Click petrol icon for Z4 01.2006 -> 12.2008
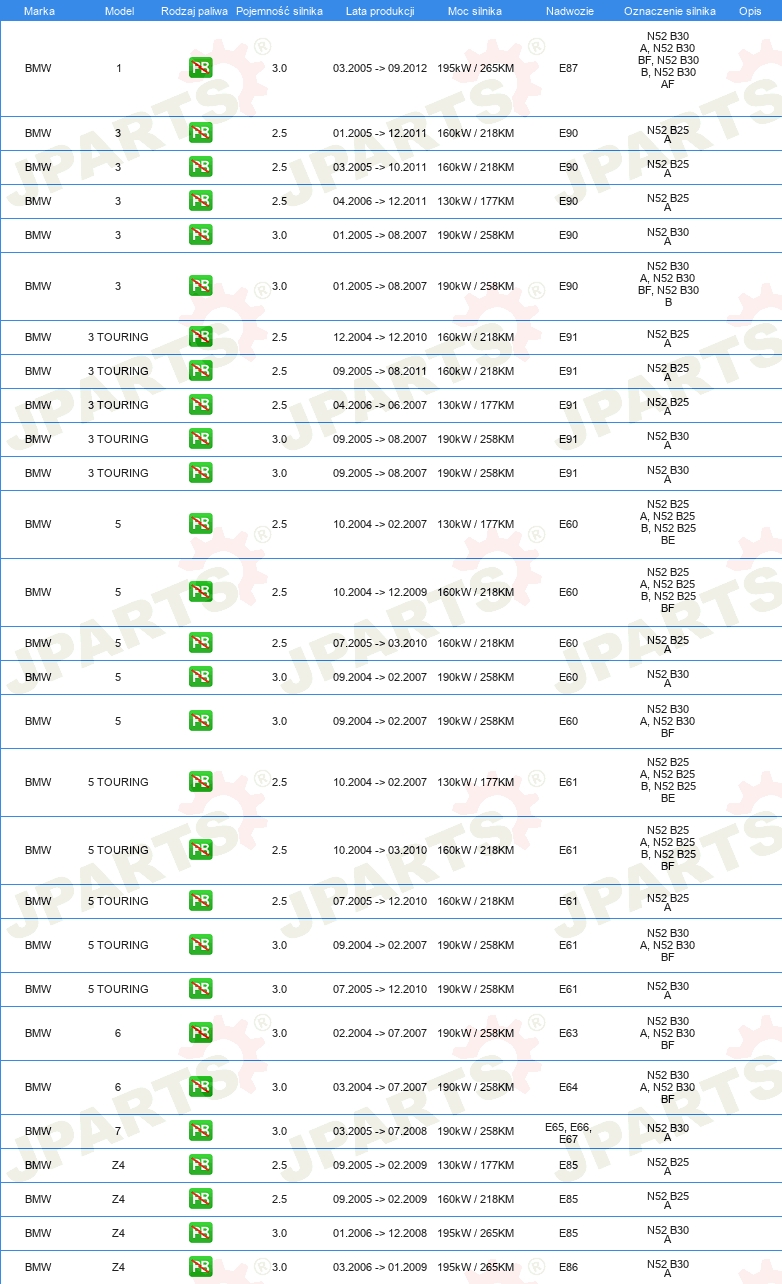The image size is (782, 1284). pos(200,1233)
